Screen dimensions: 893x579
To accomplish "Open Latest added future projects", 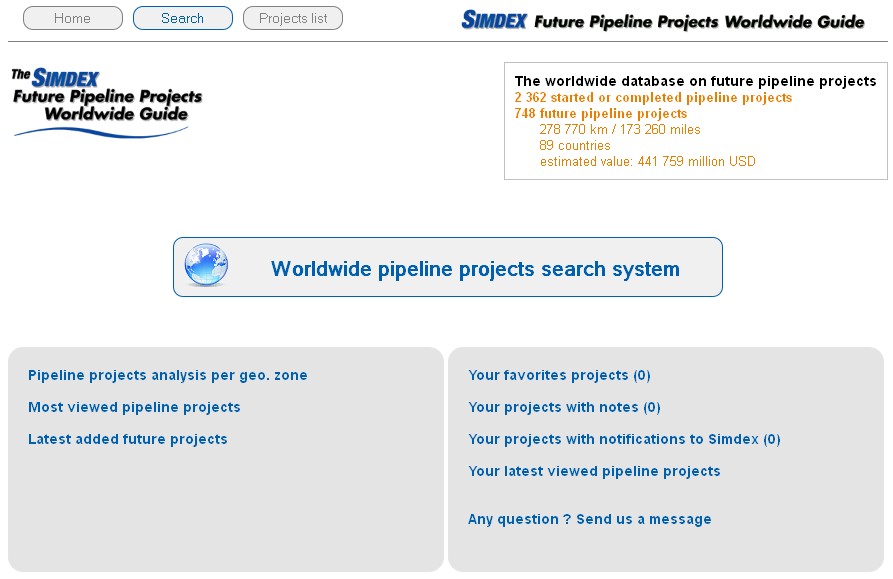I will coord(128,439).
